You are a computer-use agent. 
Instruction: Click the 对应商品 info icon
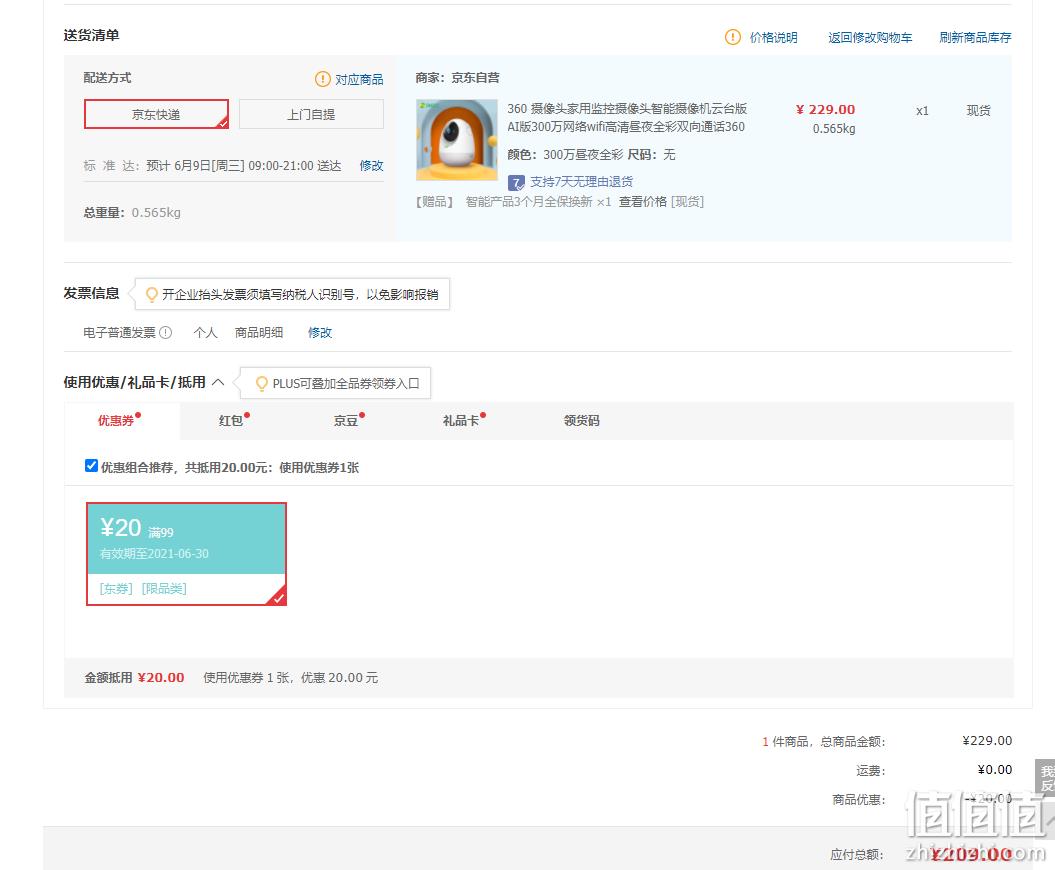[x=323, y=79]
